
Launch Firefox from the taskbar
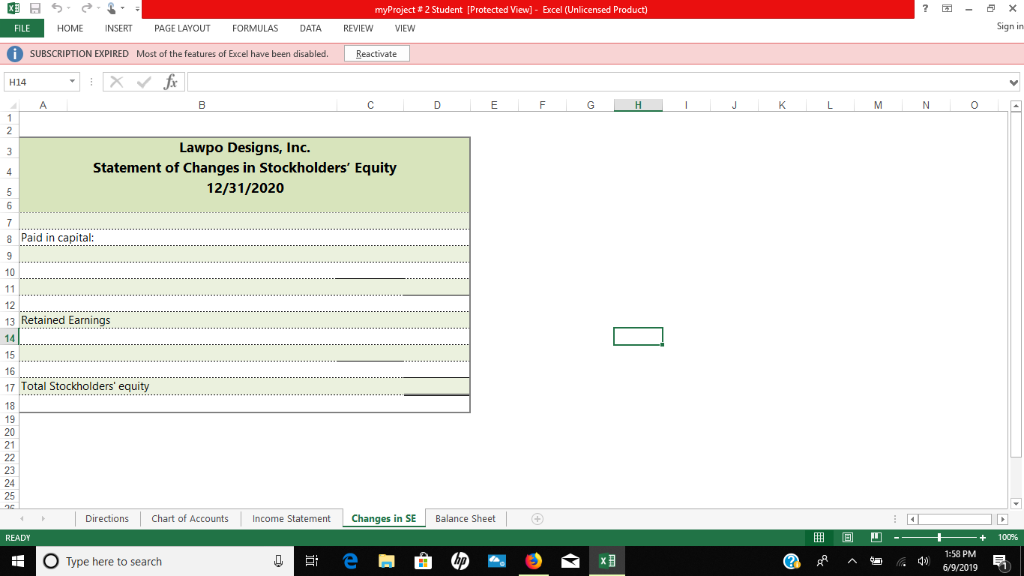tap(533, 561)
